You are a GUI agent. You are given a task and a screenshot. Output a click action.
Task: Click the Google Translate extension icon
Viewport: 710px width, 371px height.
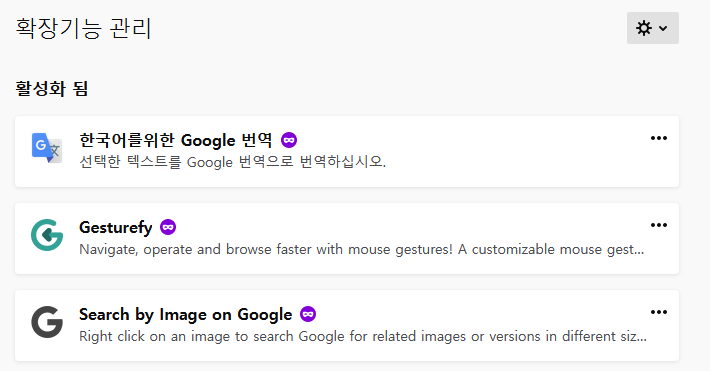click(x=47, y=148)
